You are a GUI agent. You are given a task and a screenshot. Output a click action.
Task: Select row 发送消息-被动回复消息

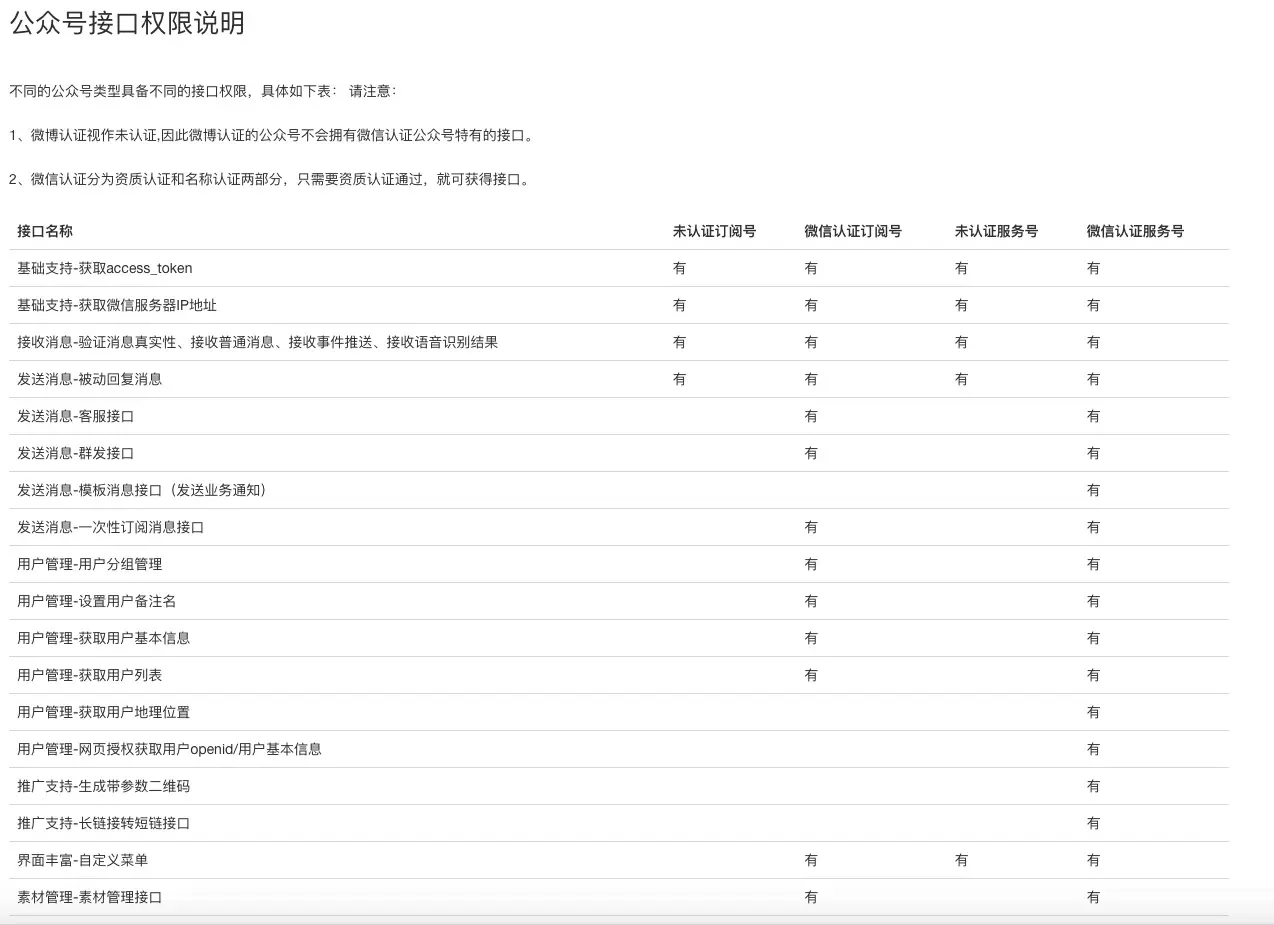click(619, 379)
